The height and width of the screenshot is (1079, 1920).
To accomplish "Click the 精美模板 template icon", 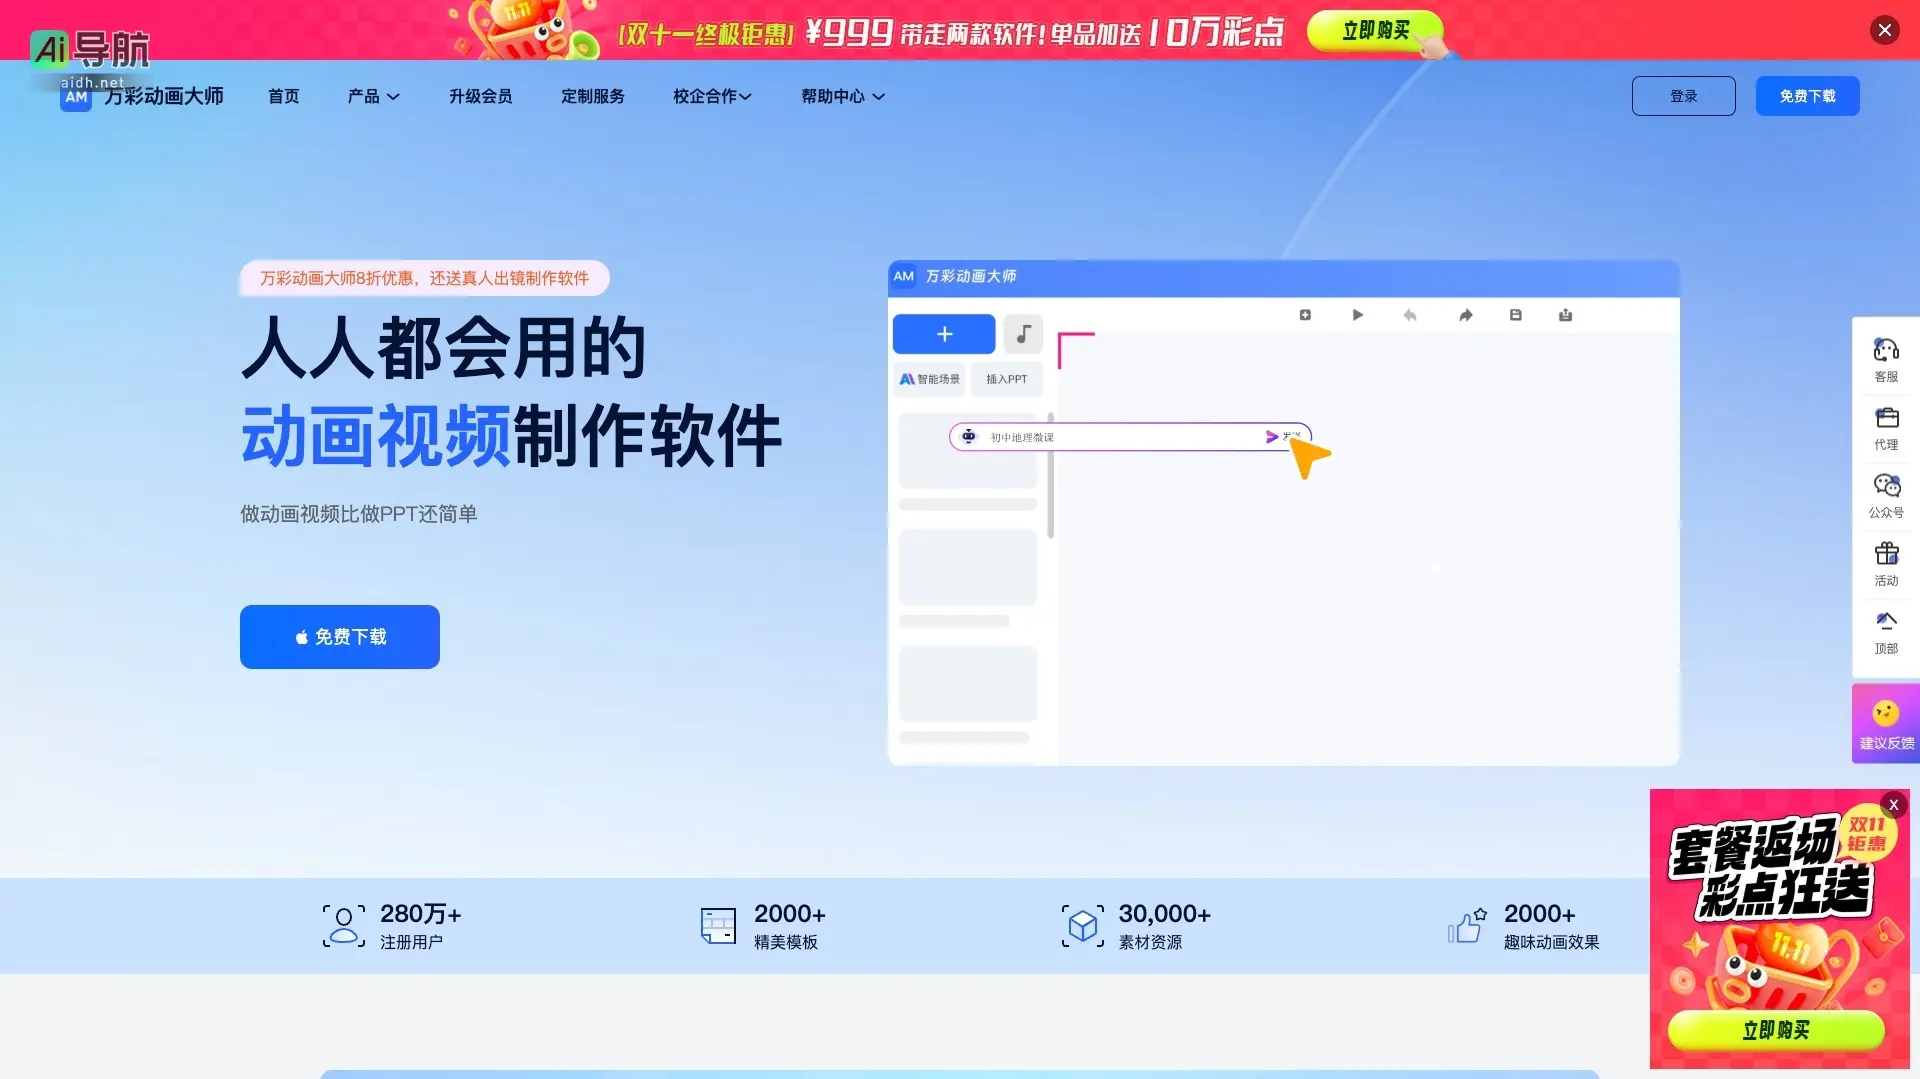I will [718, 926].
